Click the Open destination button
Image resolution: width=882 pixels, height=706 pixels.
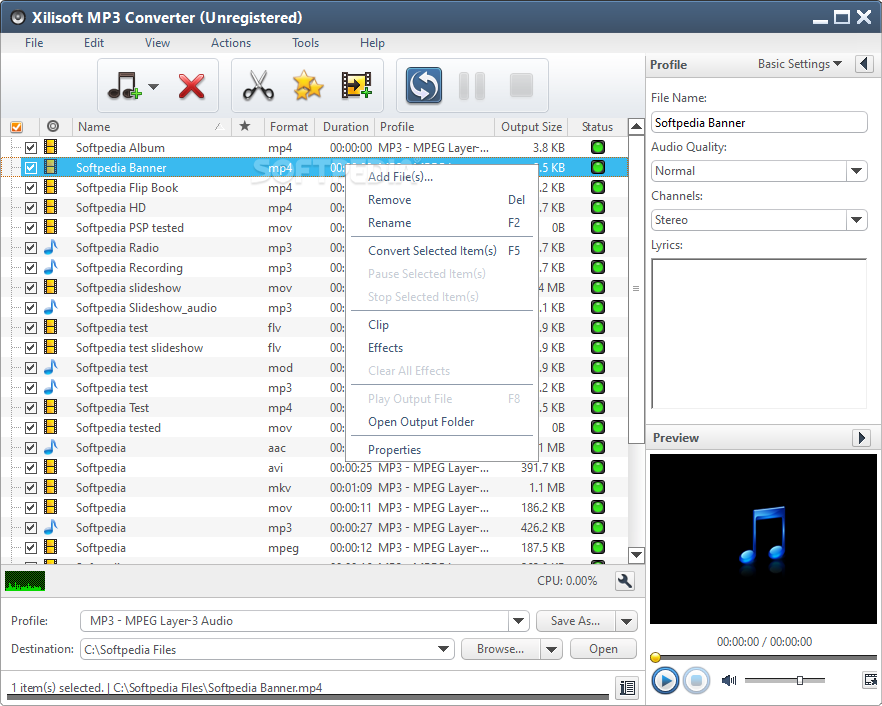point(603,649)
